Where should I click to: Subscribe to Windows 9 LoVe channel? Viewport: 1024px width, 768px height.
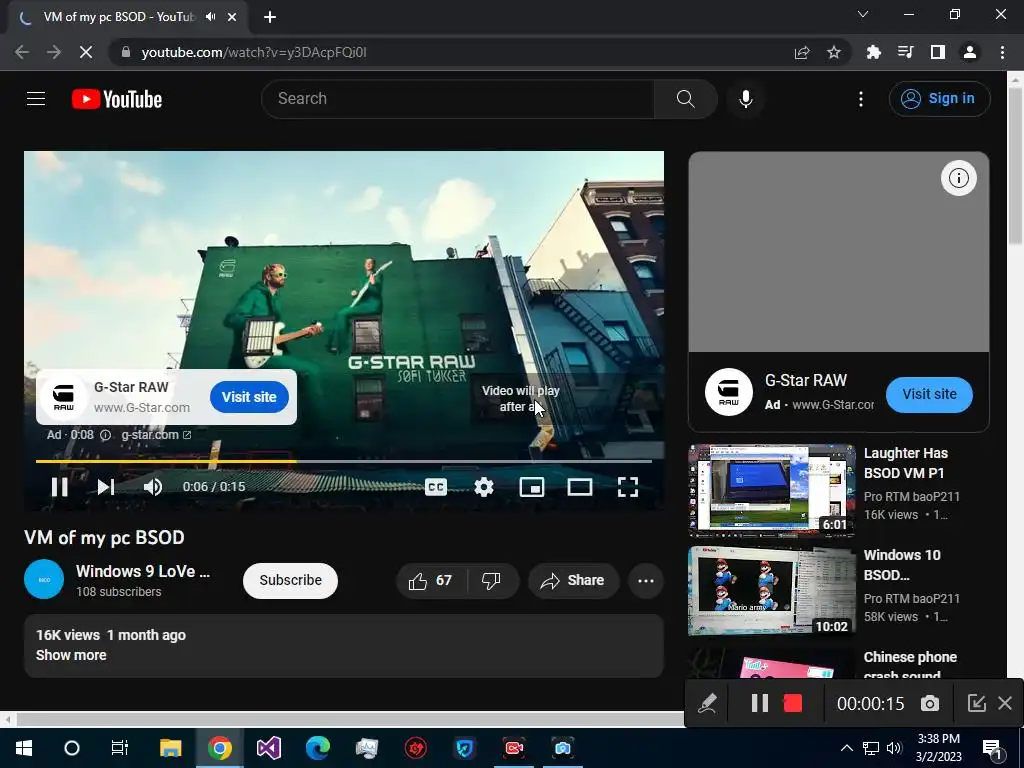290,580
